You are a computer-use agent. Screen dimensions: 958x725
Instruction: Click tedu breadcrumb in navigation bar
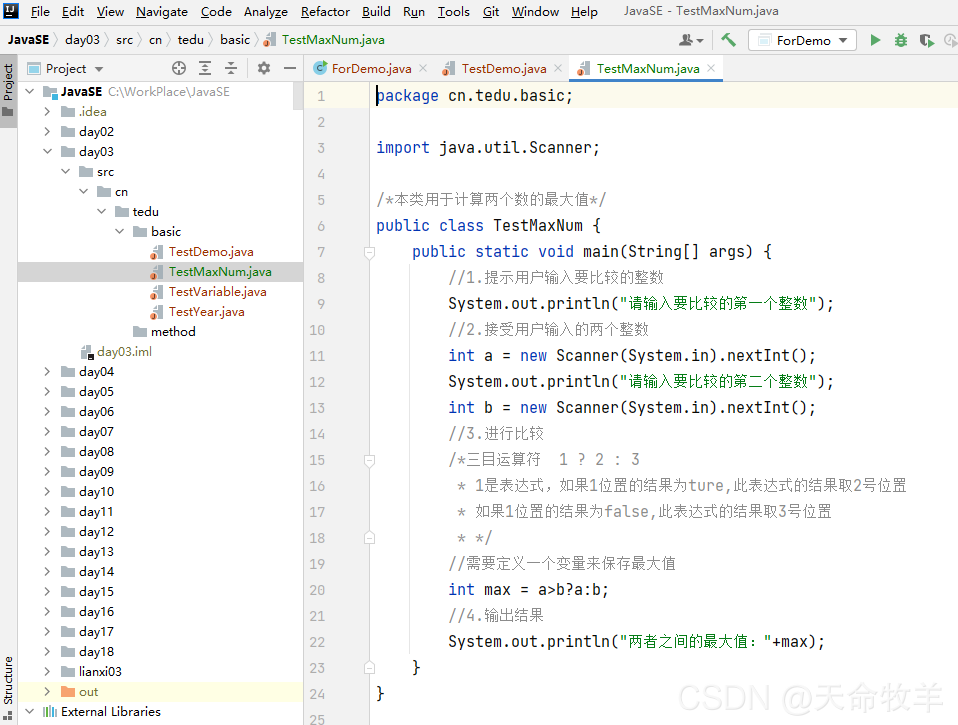(191, 40)
